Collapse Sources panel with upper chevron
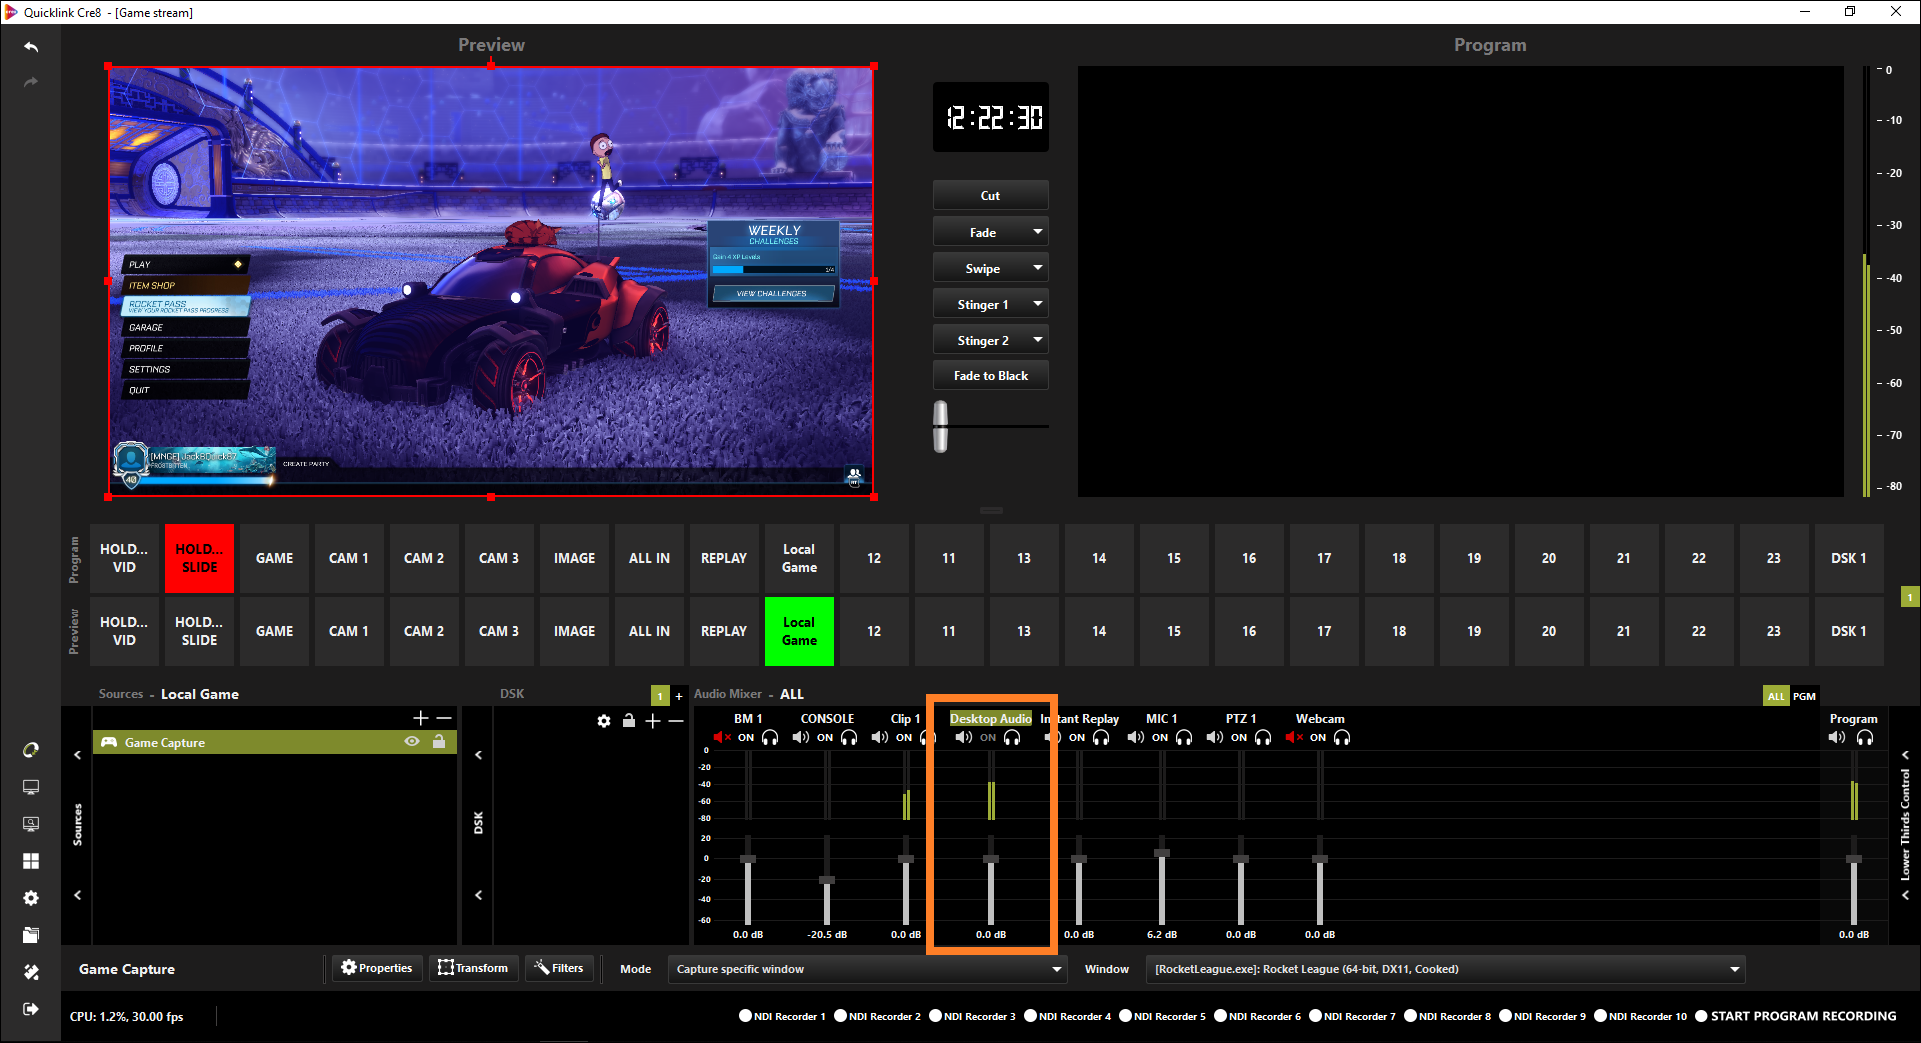Screen dimensions: 1921x1043 [x=77, y=755]
